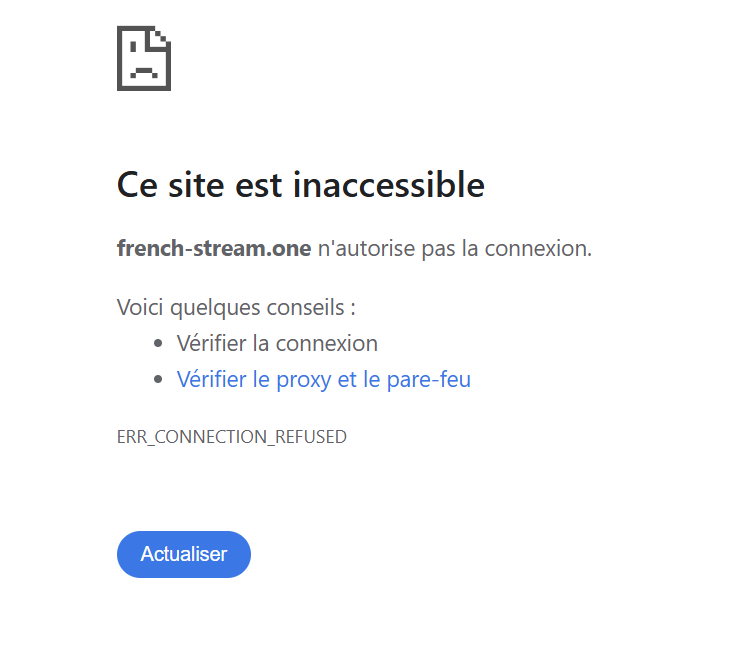Click the word 'proxy' in the blue link
Viewport: 734px width, 652px height.
click(301, 380)
